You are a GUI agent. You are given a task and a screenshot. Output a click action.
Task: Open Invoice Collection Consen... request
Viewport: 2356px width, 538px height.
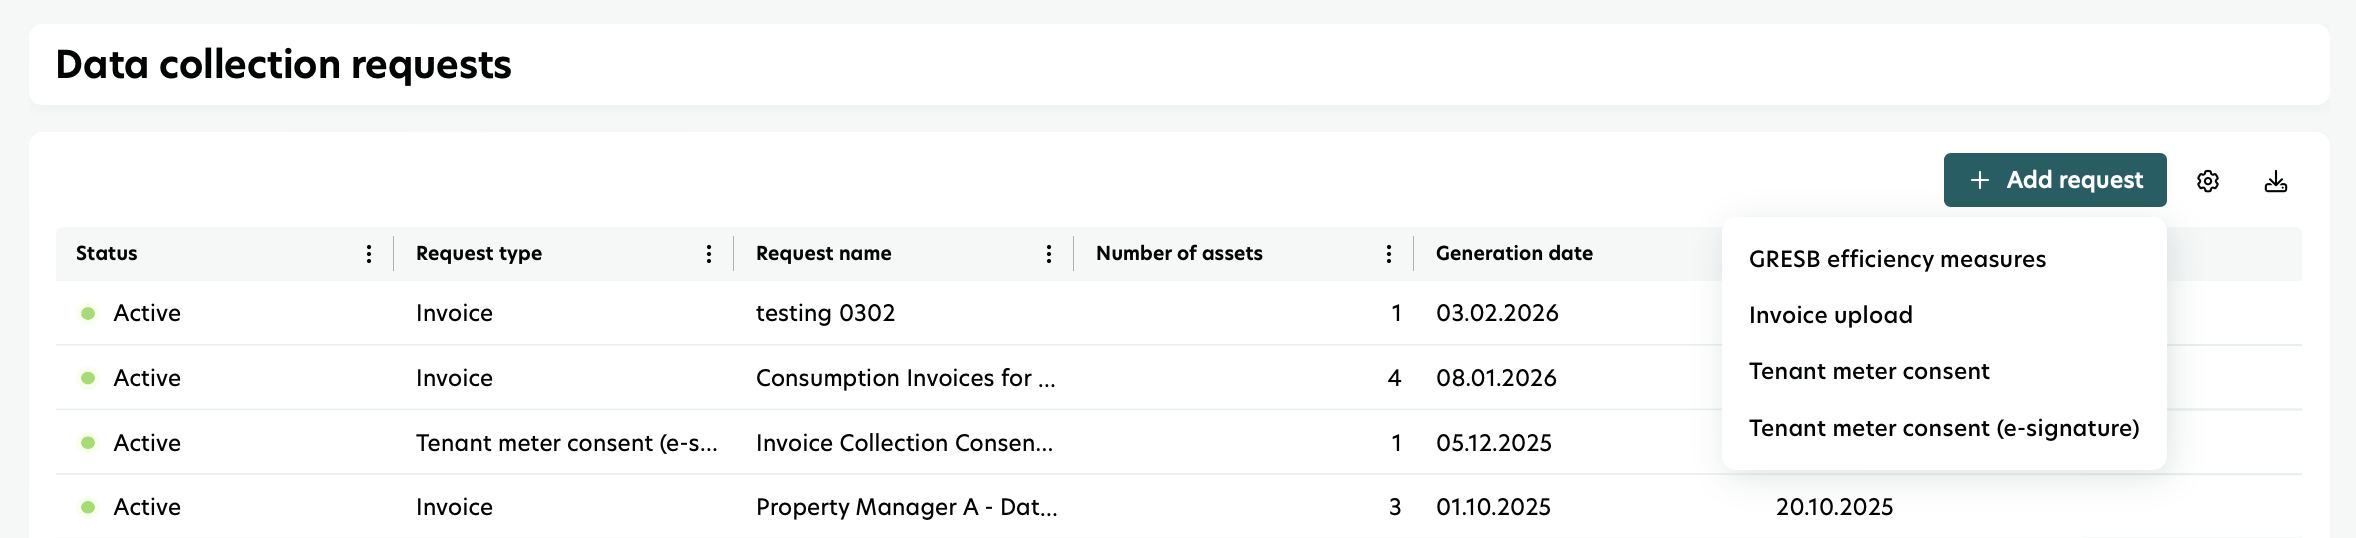pos(905,443)
